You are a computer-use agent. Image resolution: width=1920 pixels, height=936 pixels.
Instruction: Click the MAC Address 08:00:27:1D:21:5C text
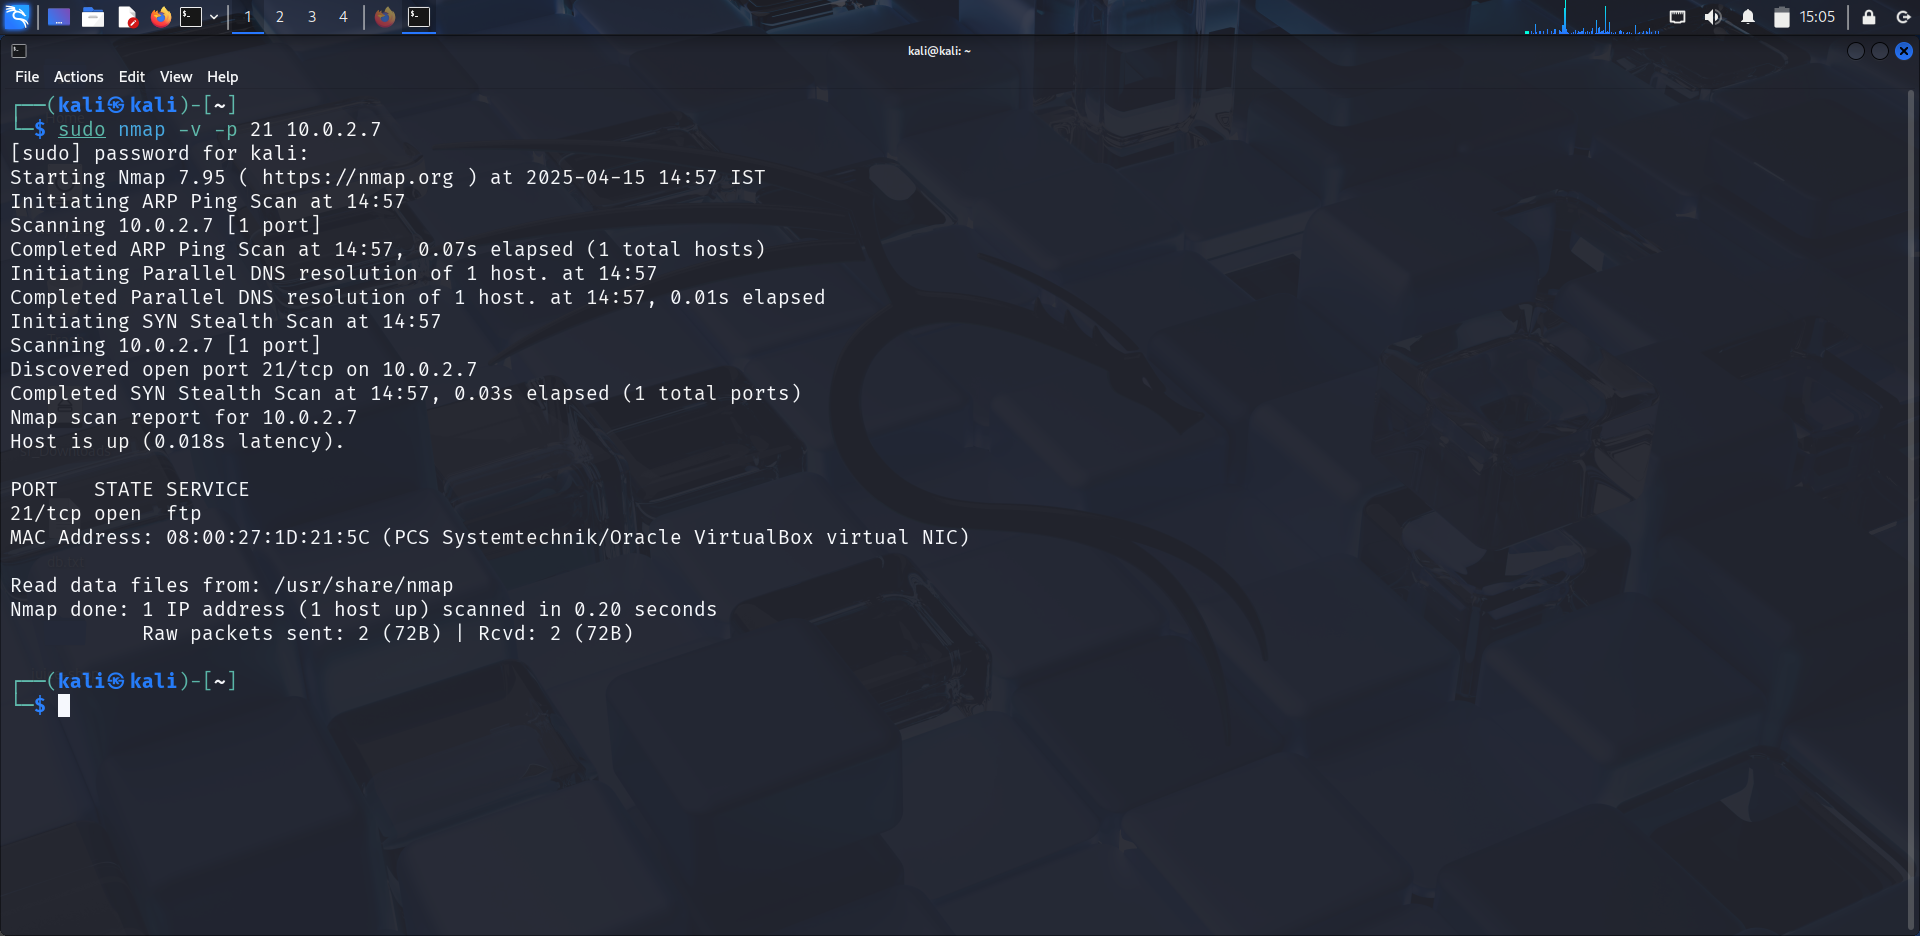pyautogui.click(x=190, y=538)
